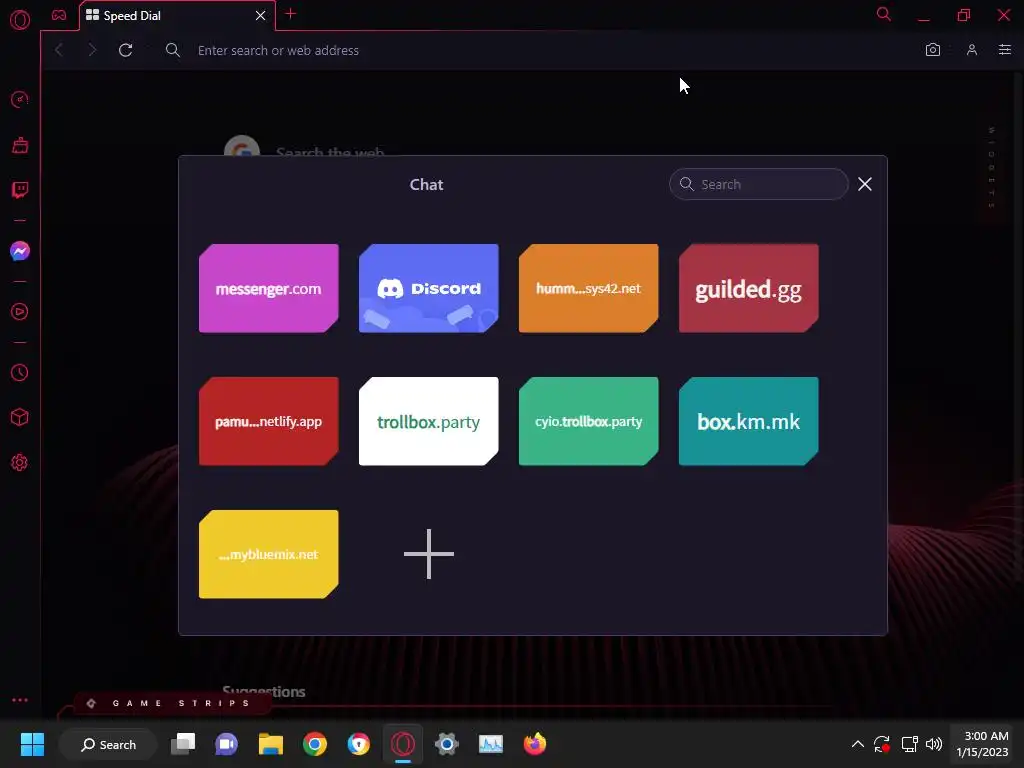Open Extensions cube icon in sidebar

tap(20, 417)
